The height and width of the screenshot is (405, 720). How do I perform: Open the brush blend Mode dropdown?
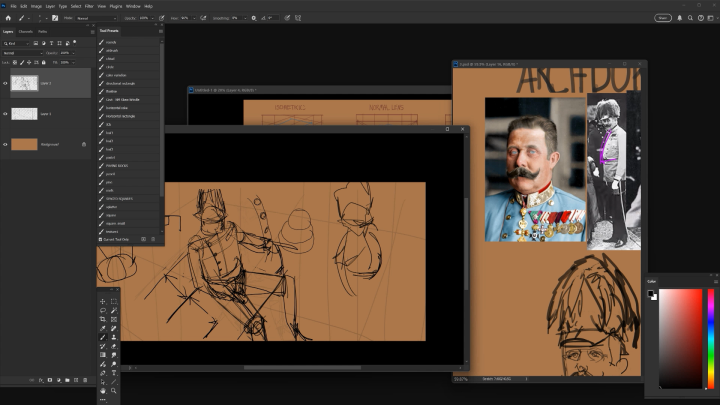(96, 18)
